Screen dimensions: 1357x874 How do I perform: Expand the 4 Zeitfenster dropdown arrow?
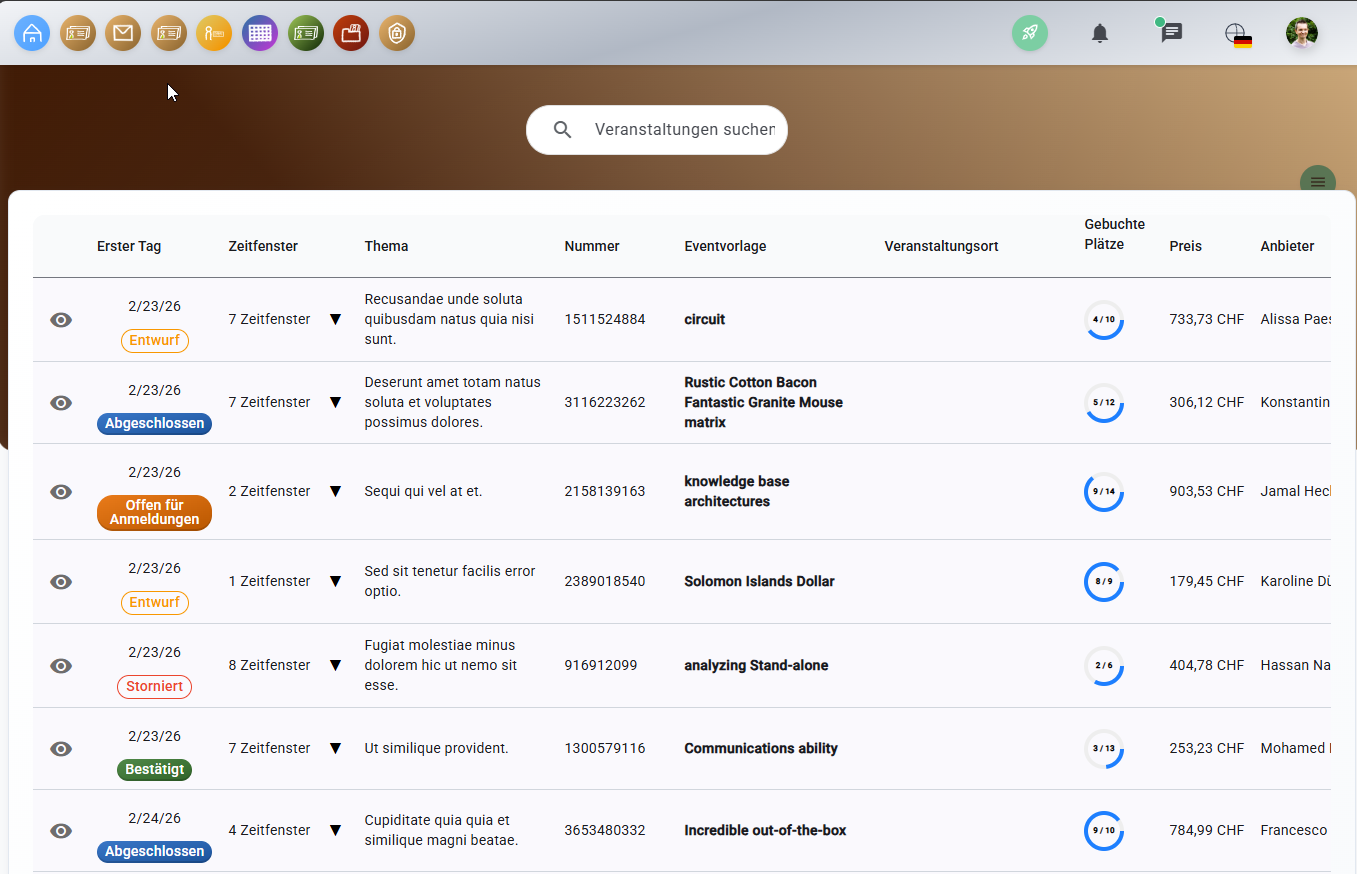click(336, 831)
